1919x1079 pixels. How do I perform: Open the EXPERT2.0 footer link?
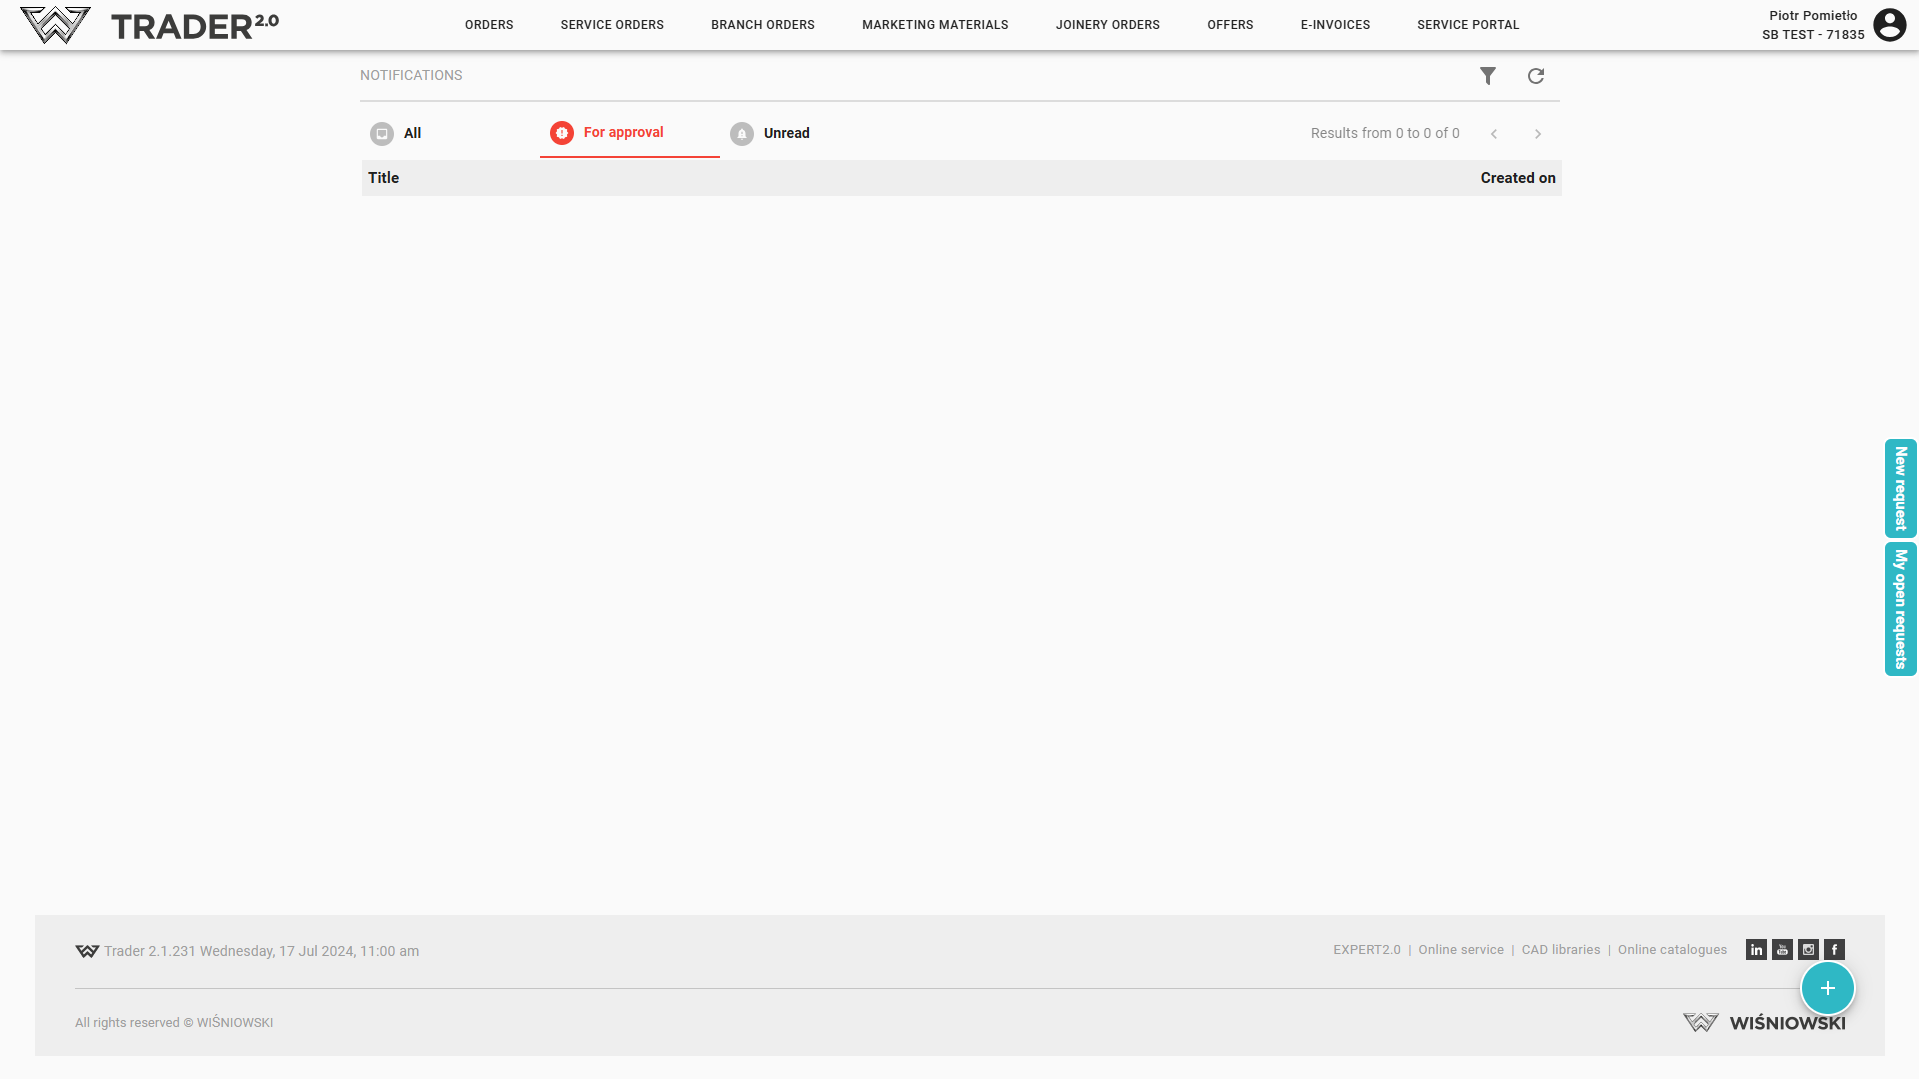click(x=1366, y=950)
